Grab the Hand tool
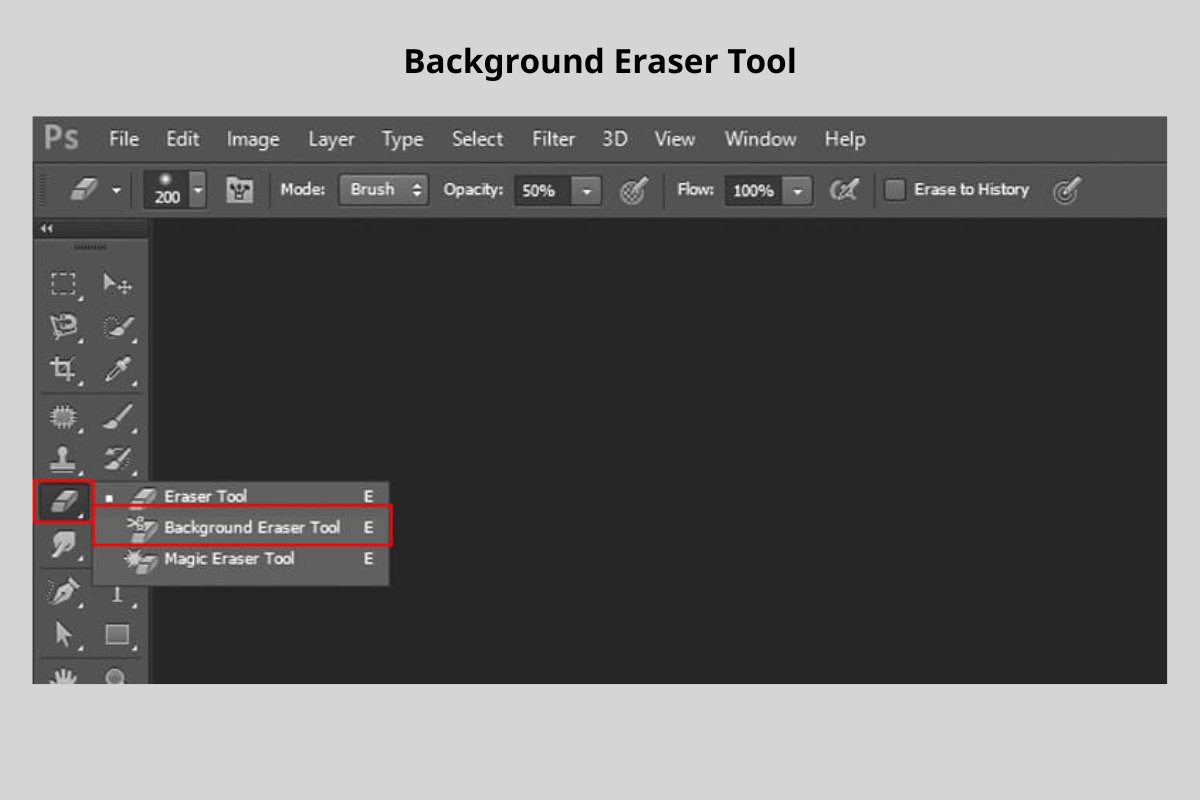This screenshot has width=1200, height=800. coord(62,676)
